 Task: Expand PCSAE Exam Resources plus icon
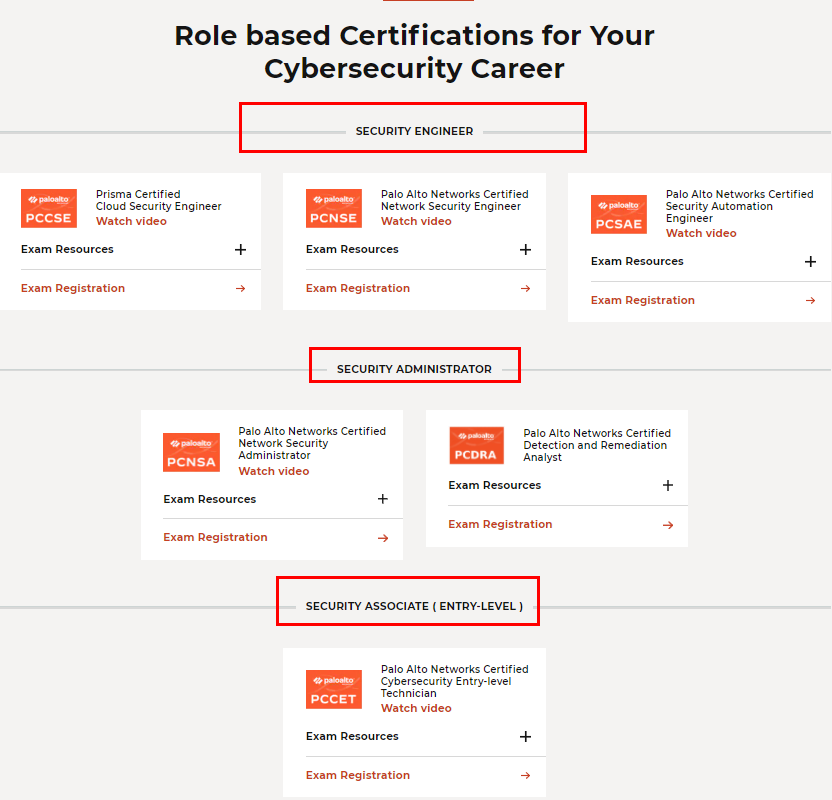[810, 262]
